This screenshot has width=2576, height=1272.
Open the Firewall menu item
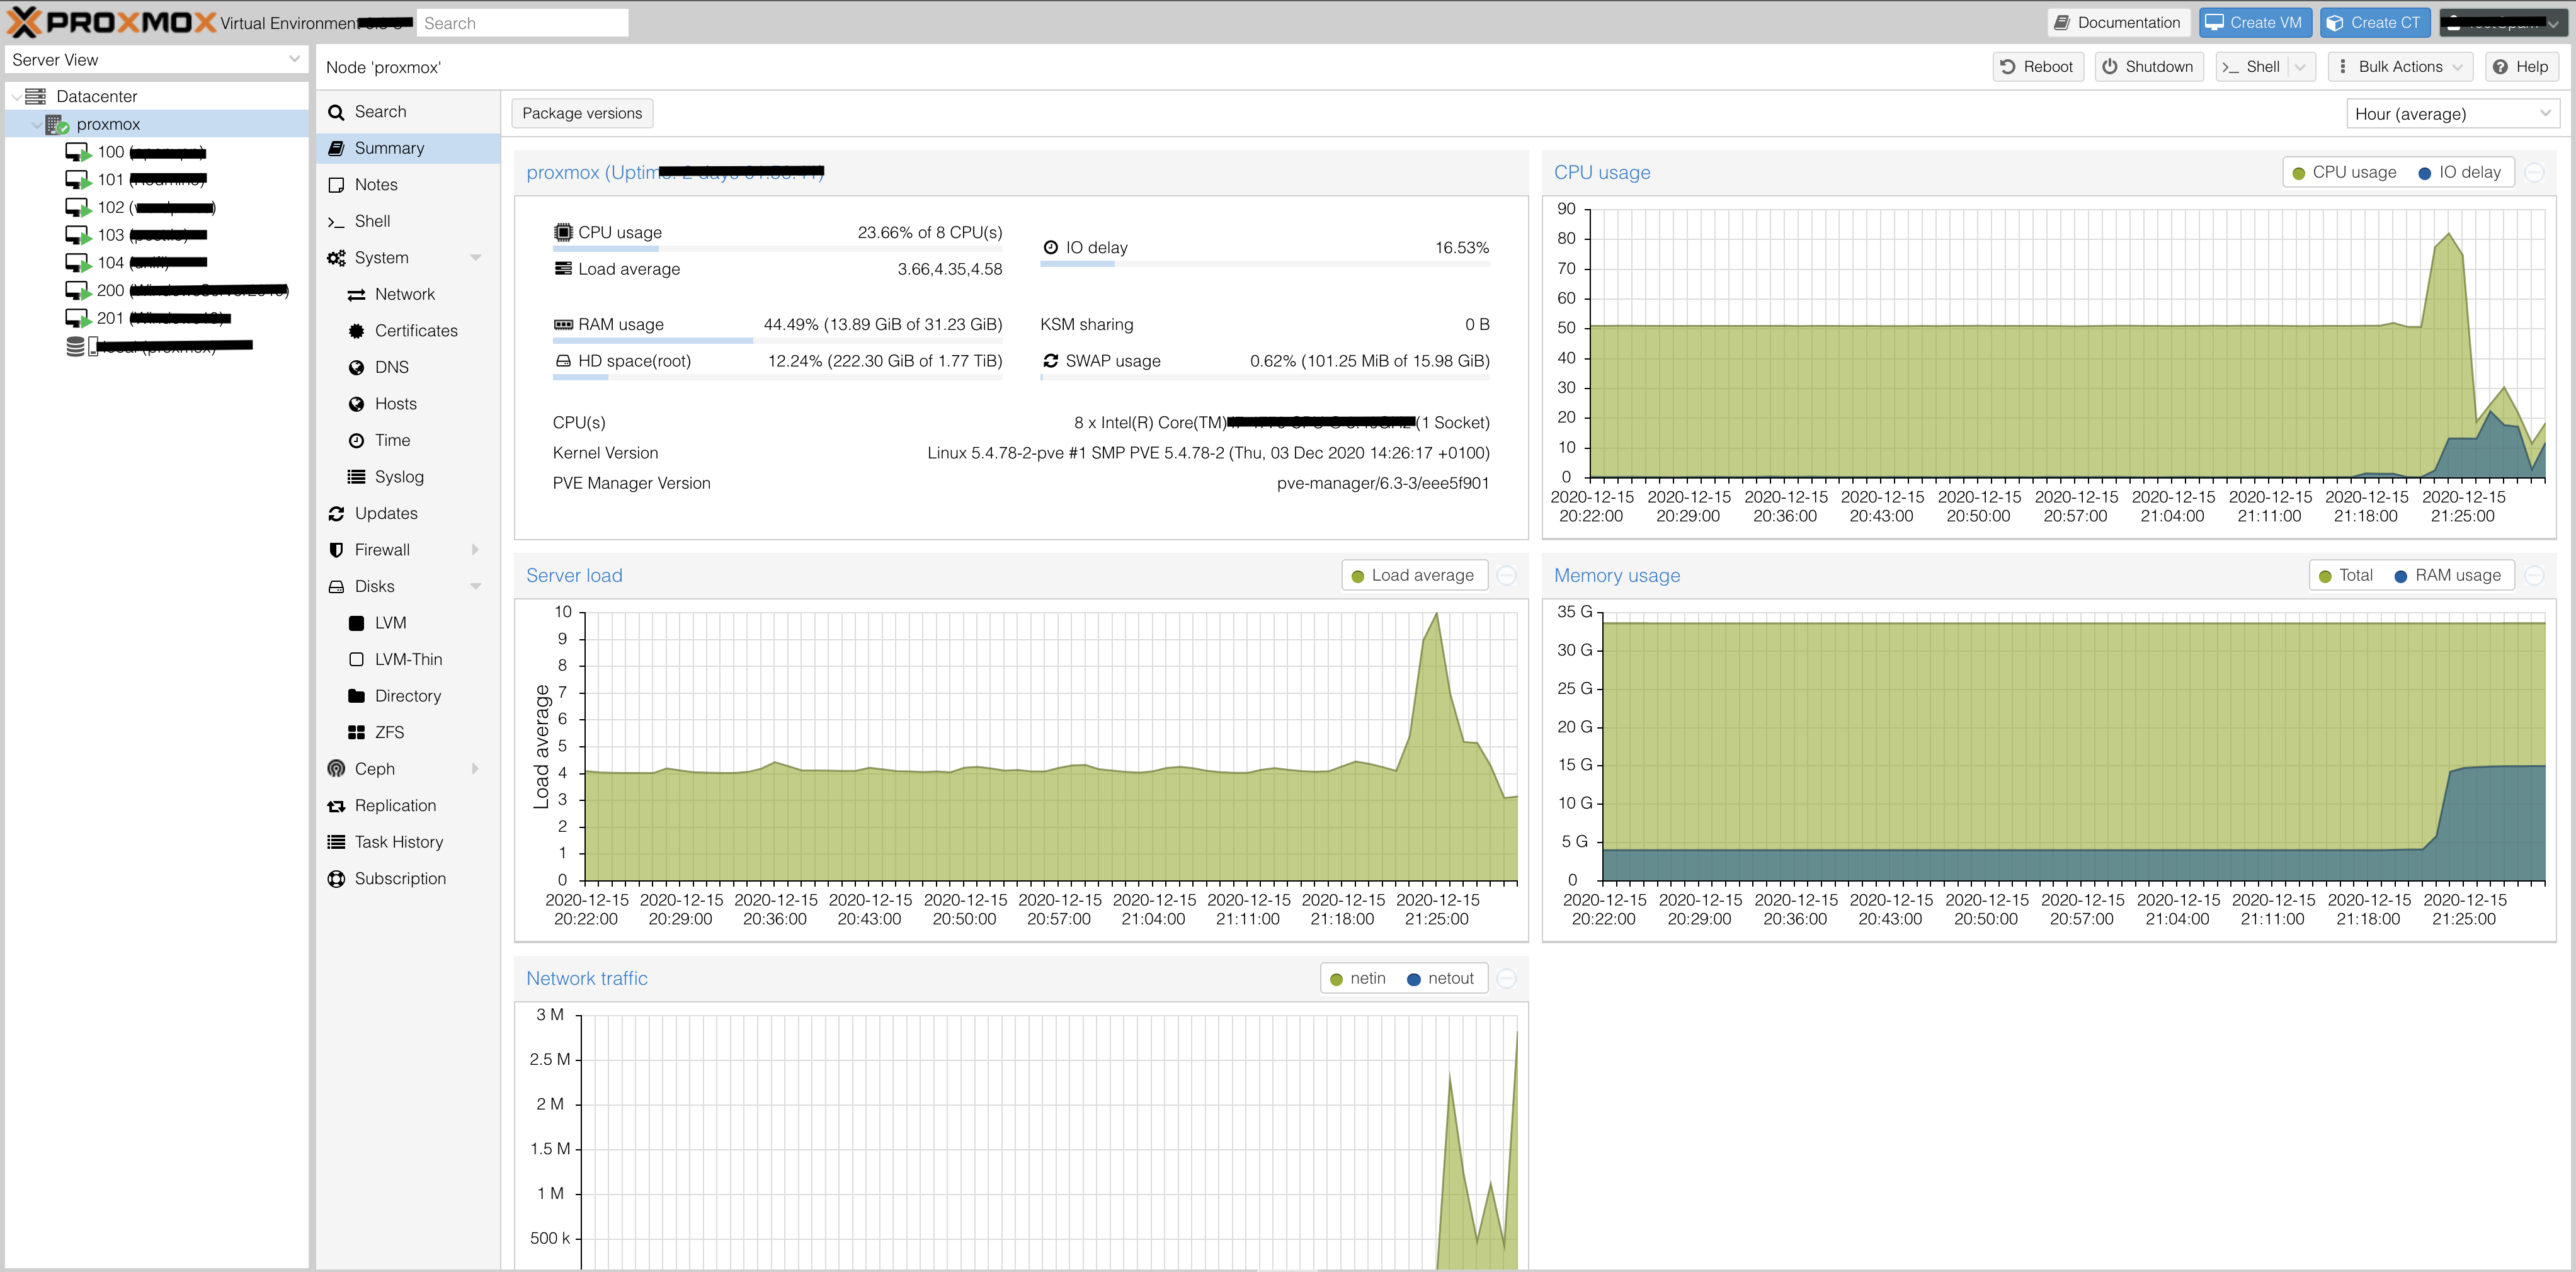pos(408,550)
